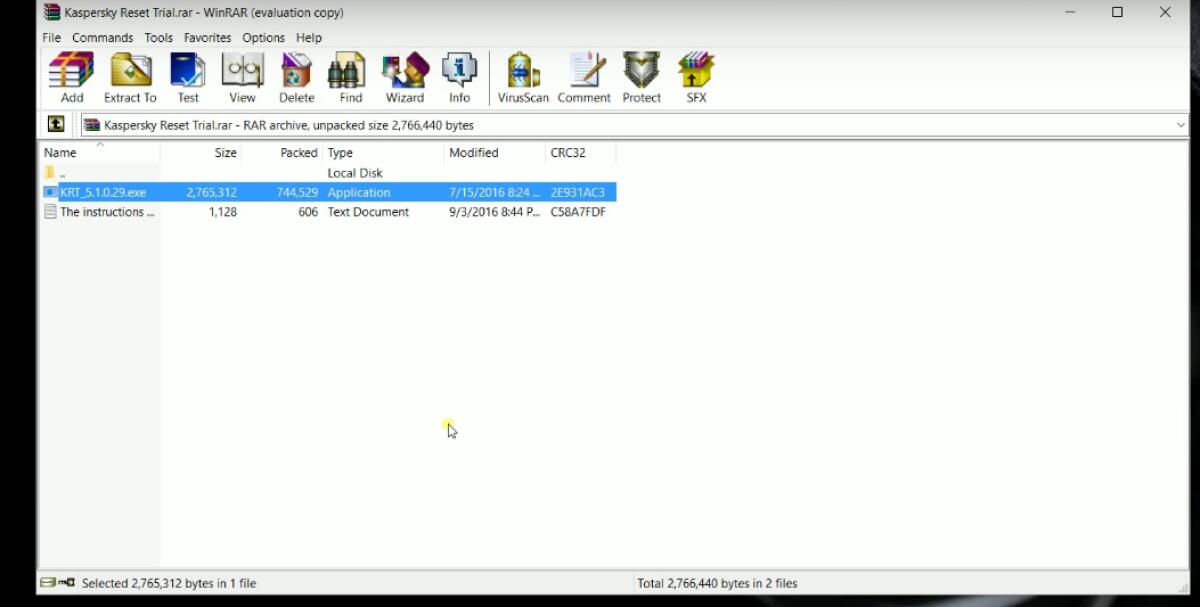Sort files by the Name column
Image resolution: width=1200 pixels, height=607 pixels.
60,152
